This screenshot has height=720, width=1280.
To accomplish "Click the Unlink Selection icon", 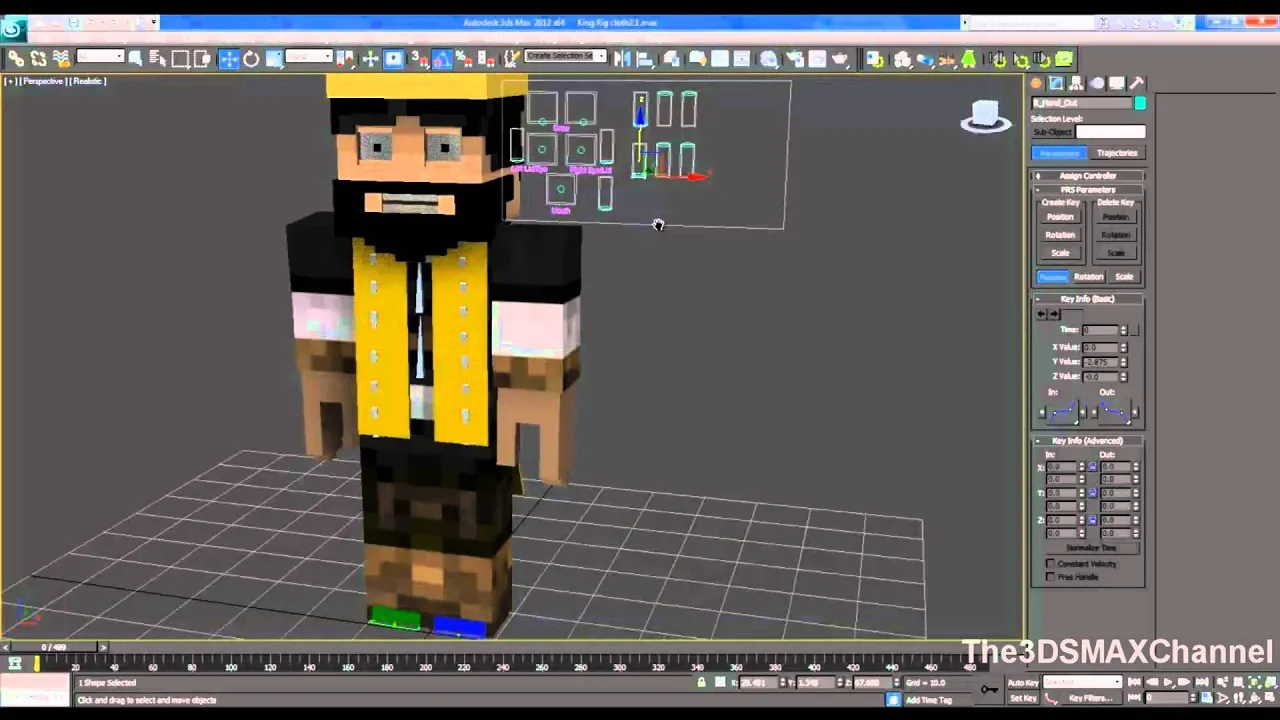I will pyautogui.click(x=38, y=59).
